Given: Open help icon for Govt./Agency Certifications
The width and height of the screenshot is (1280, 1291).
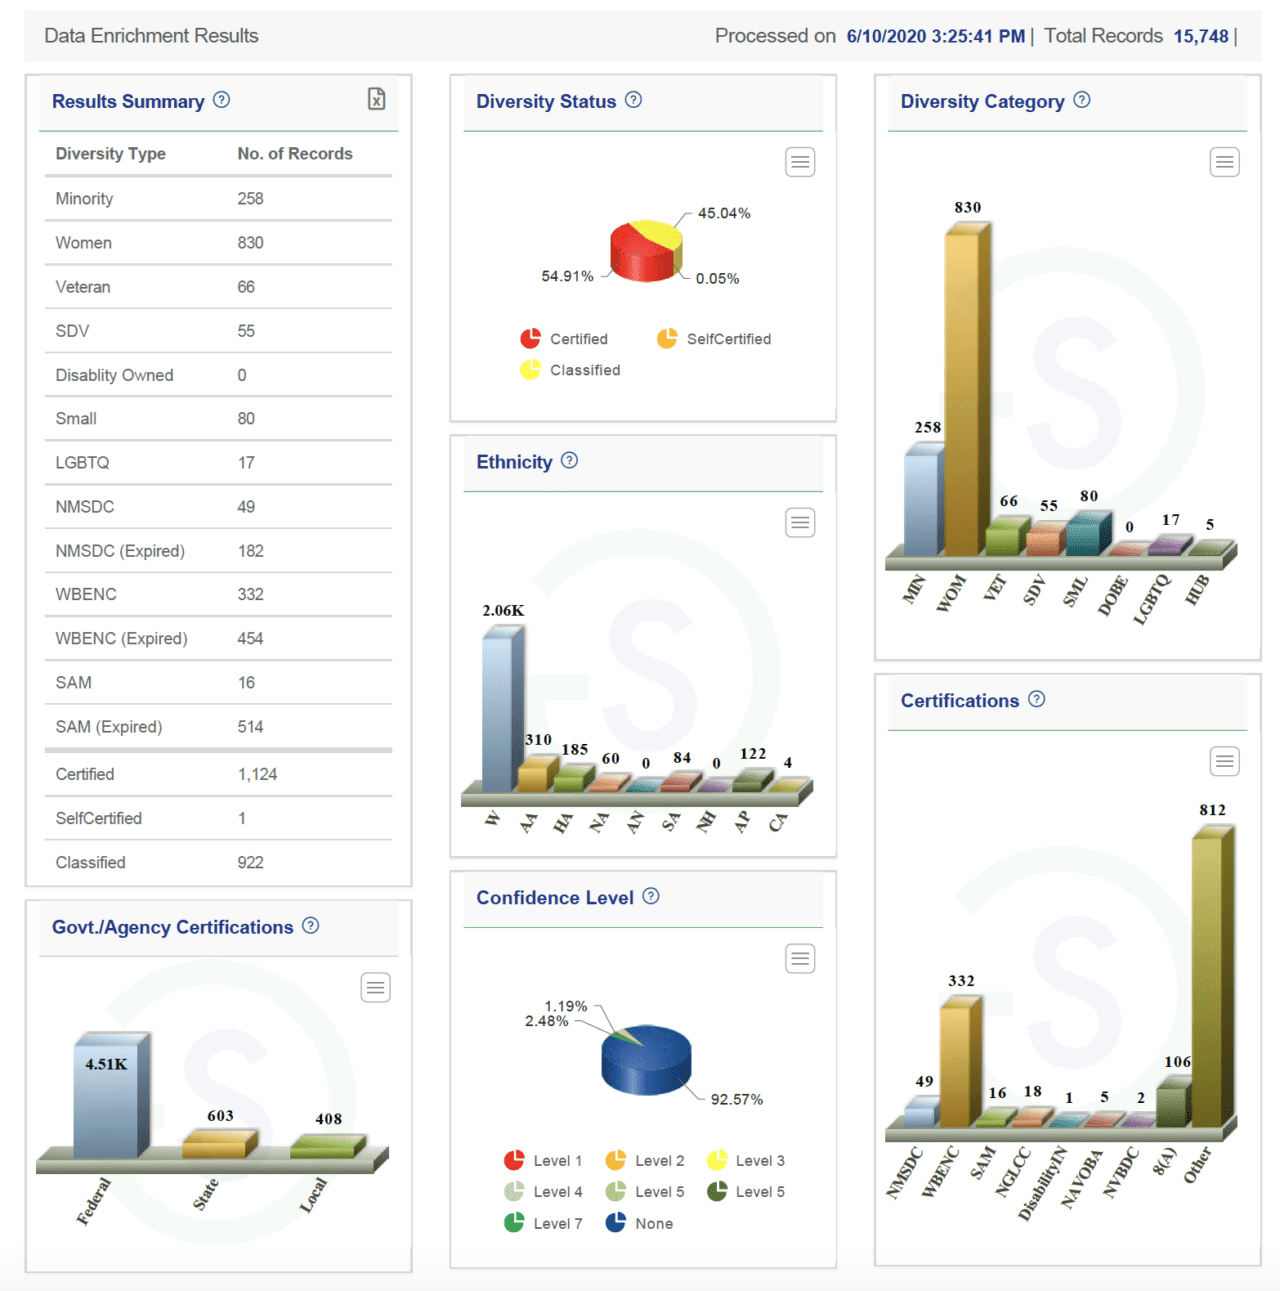Looking at the screenshot, I should [311, 926].
